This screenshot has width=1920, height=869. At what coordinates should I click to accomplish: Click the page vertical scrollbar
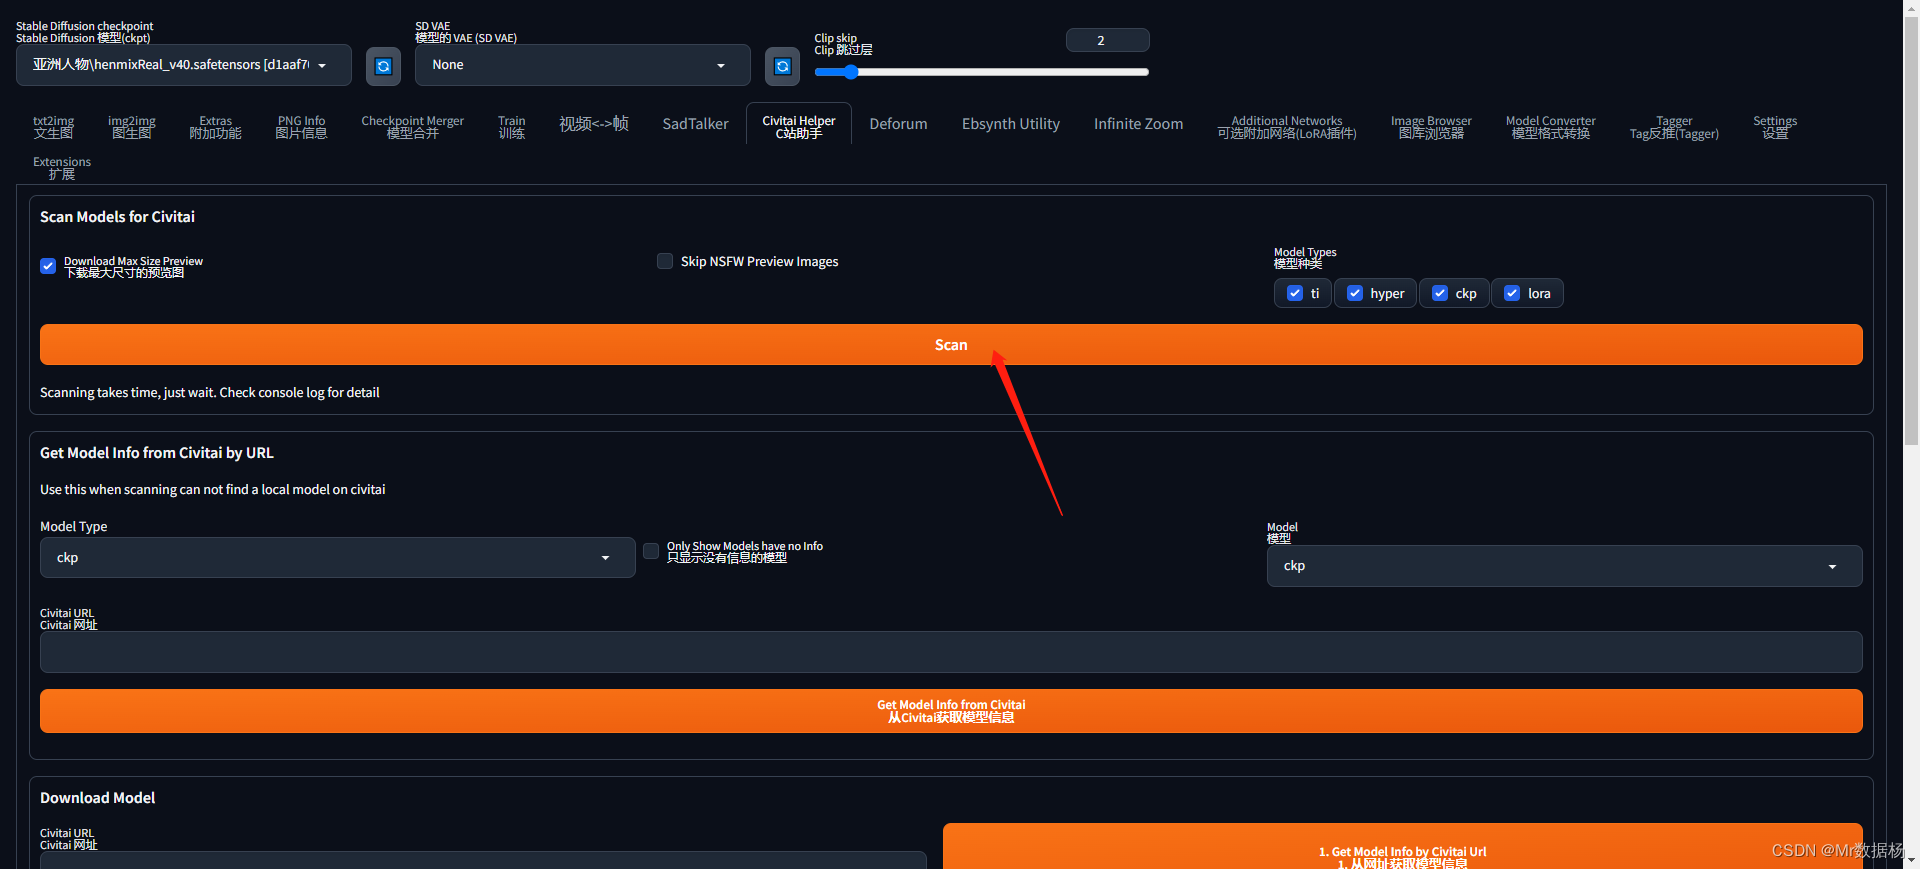(1911, 230)
